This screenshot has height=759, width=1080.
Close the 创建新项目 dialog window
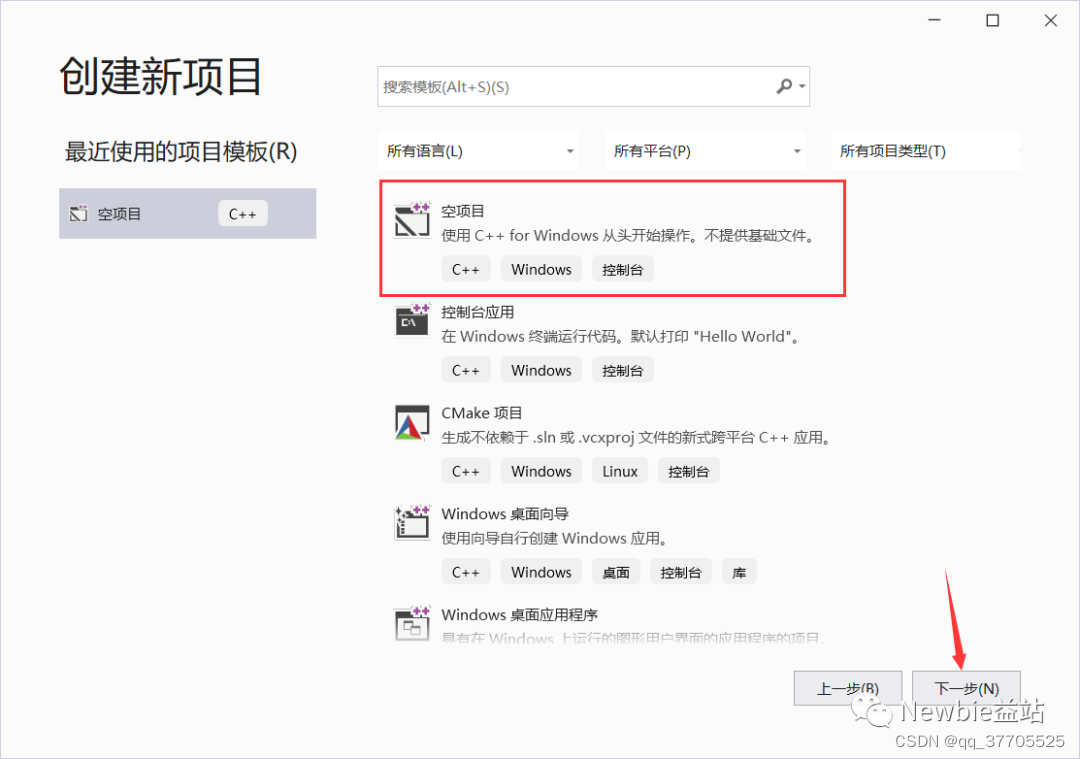coord(1050,21)
